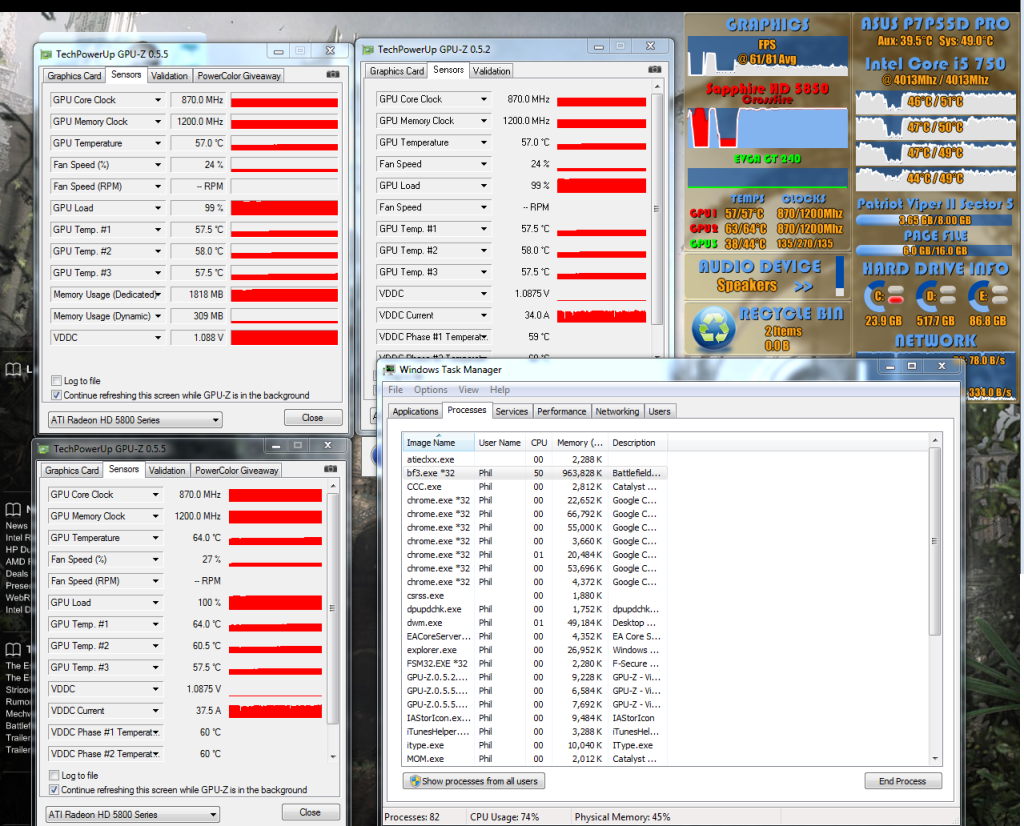Open GPU Core Clock dropdown in upper GPU-Z 0.5.5
This screenshot has height=826, width=1024.
tap(158, 100)
